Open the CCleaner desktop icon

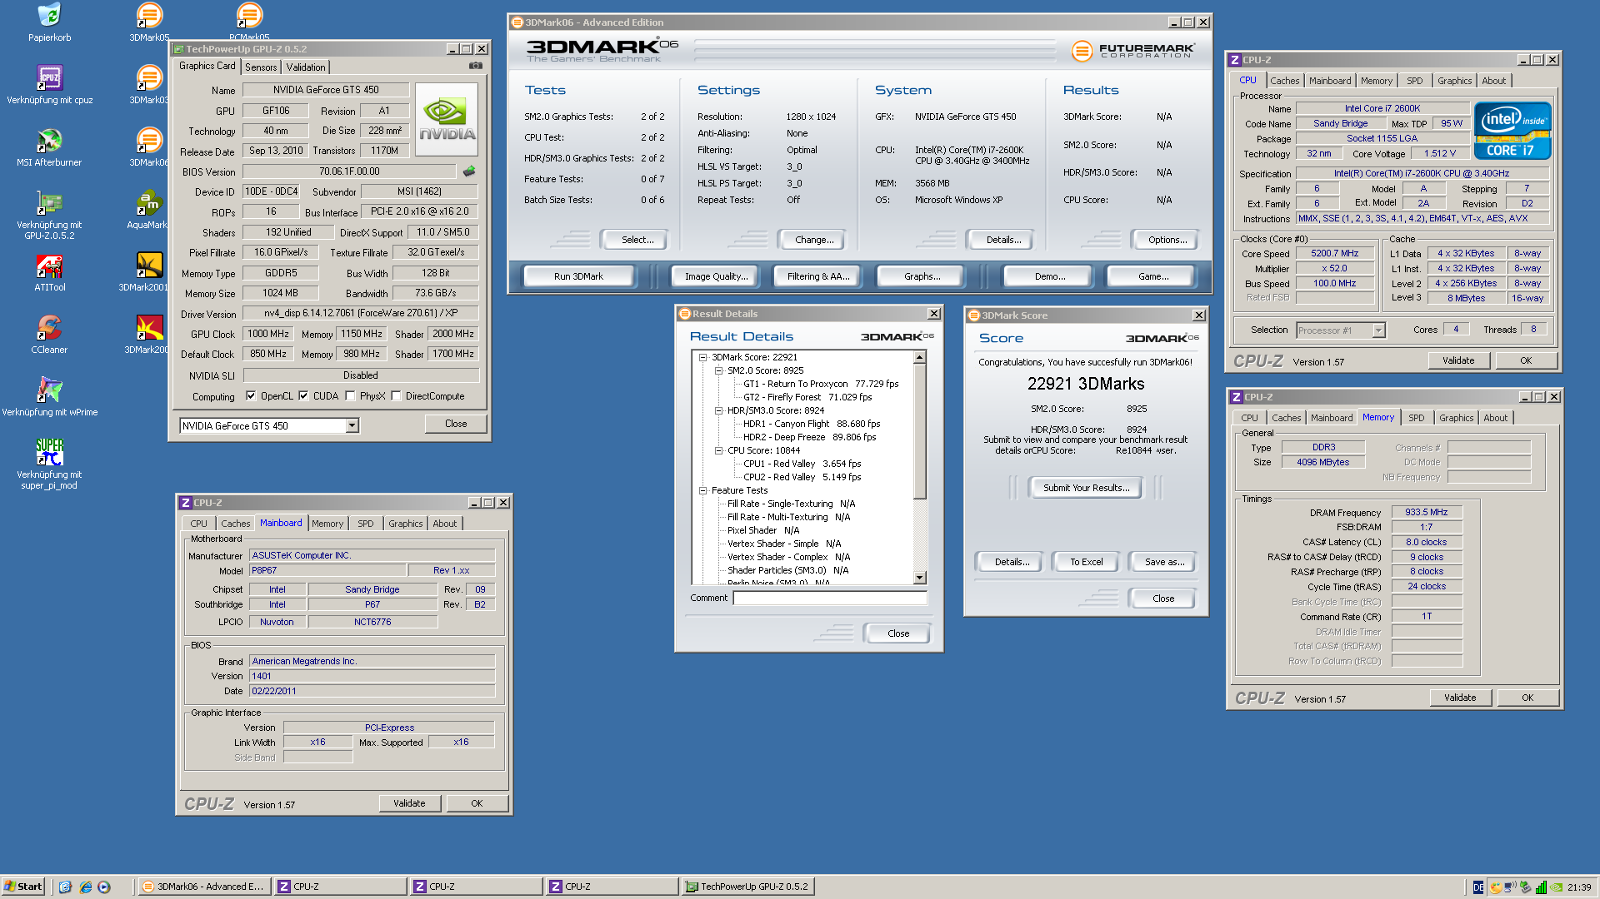tap(49, 335)
